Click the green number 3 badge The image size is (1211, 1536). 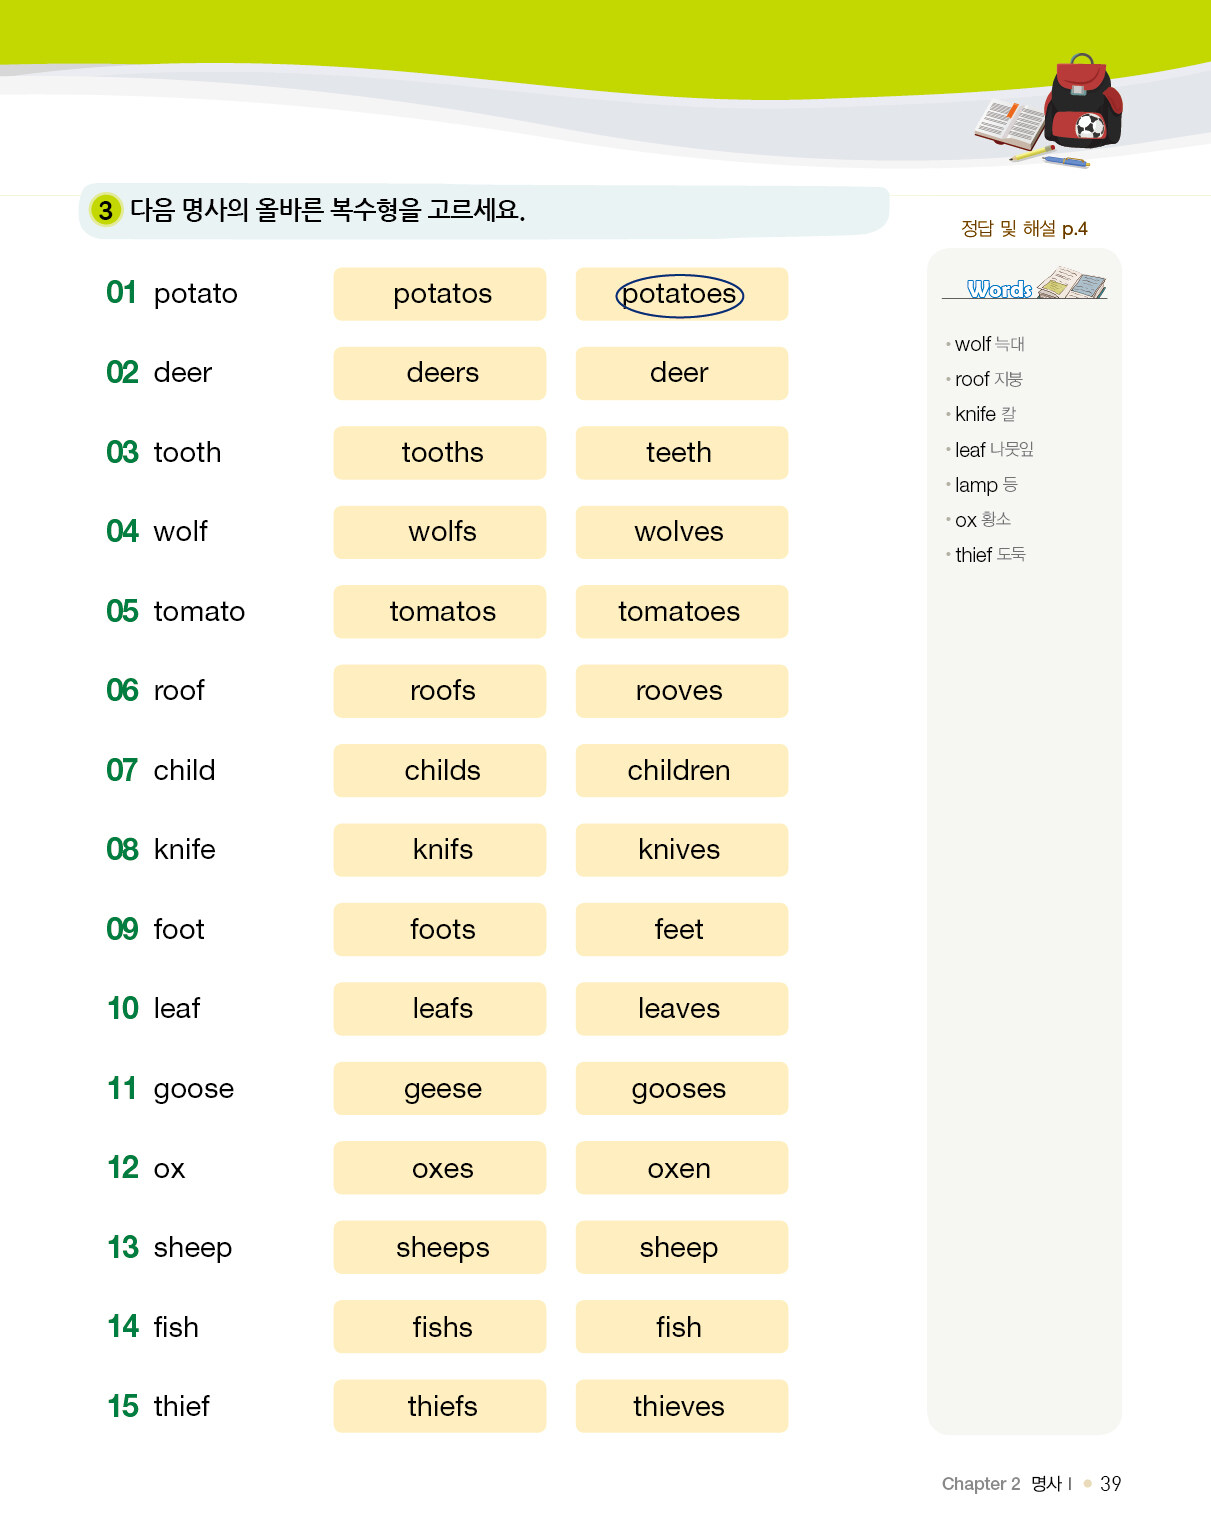(x=105, y=210)
